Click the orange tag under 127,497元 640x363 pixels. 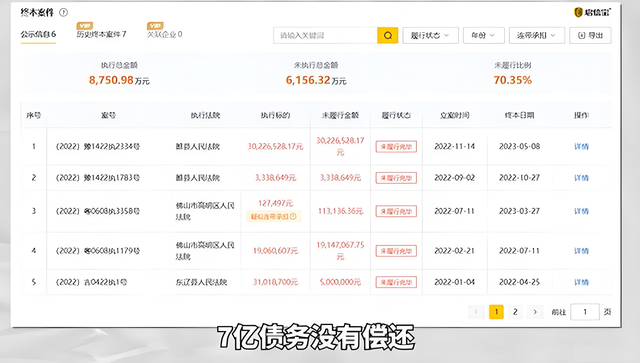coord(273,216)
